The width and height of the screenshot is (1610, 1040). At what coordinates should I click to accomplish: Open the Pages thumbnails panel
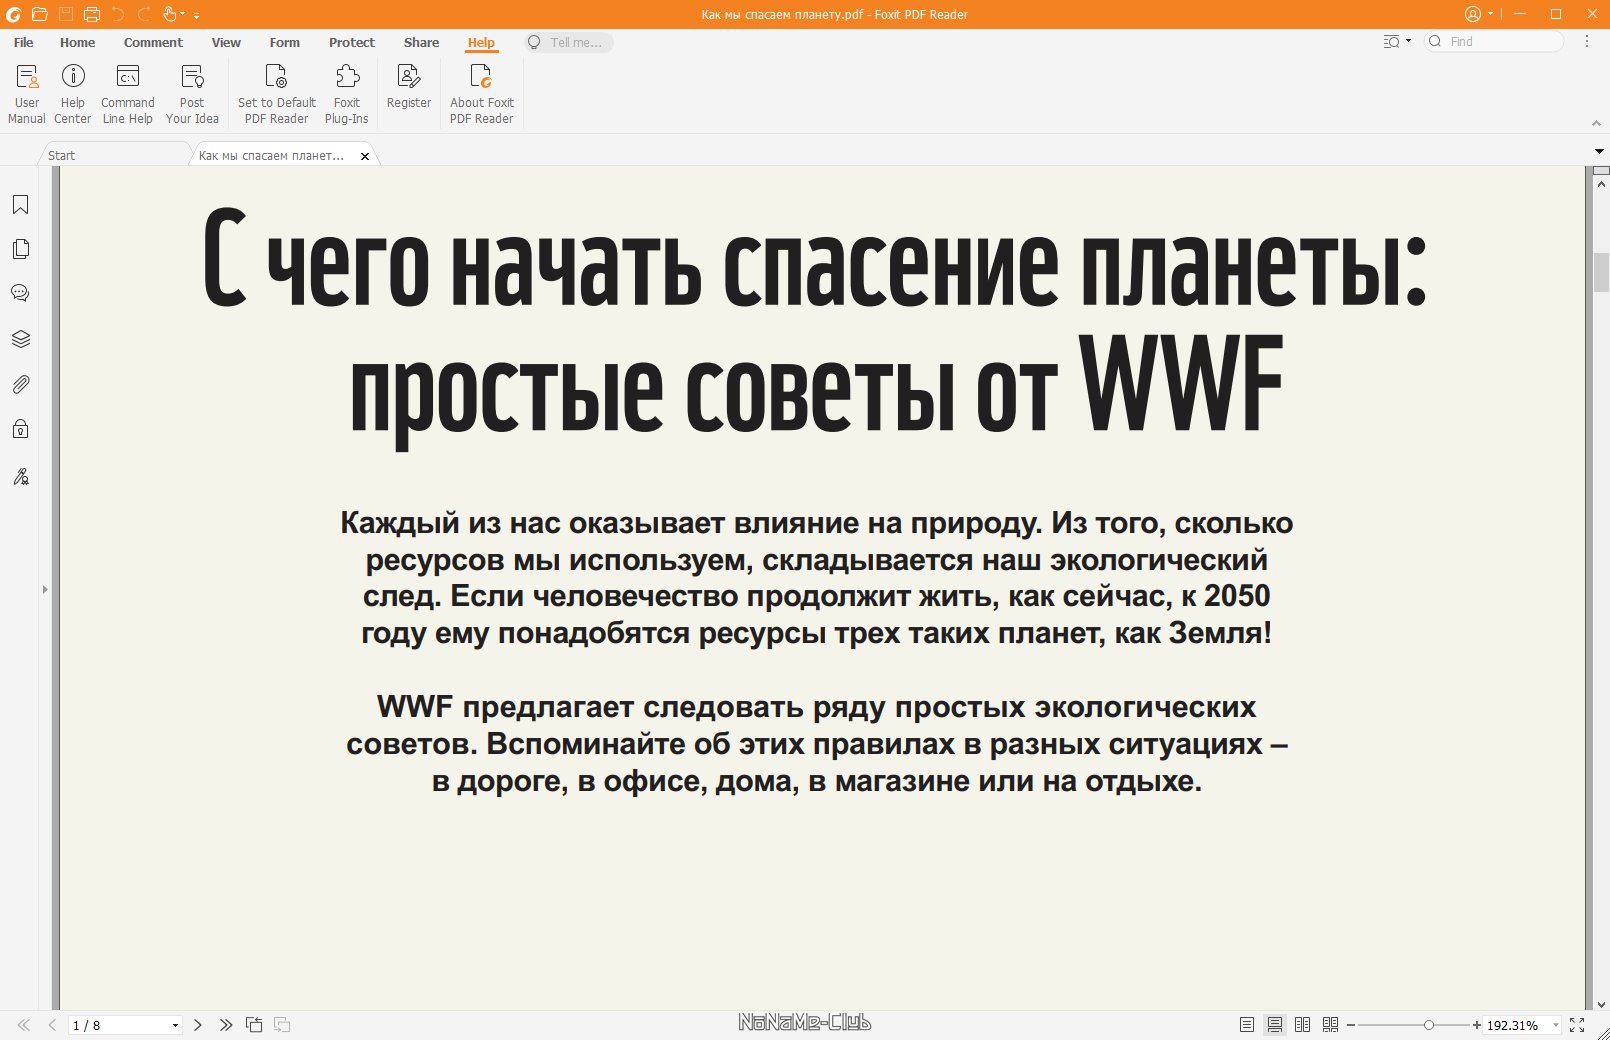click(20, 249)
